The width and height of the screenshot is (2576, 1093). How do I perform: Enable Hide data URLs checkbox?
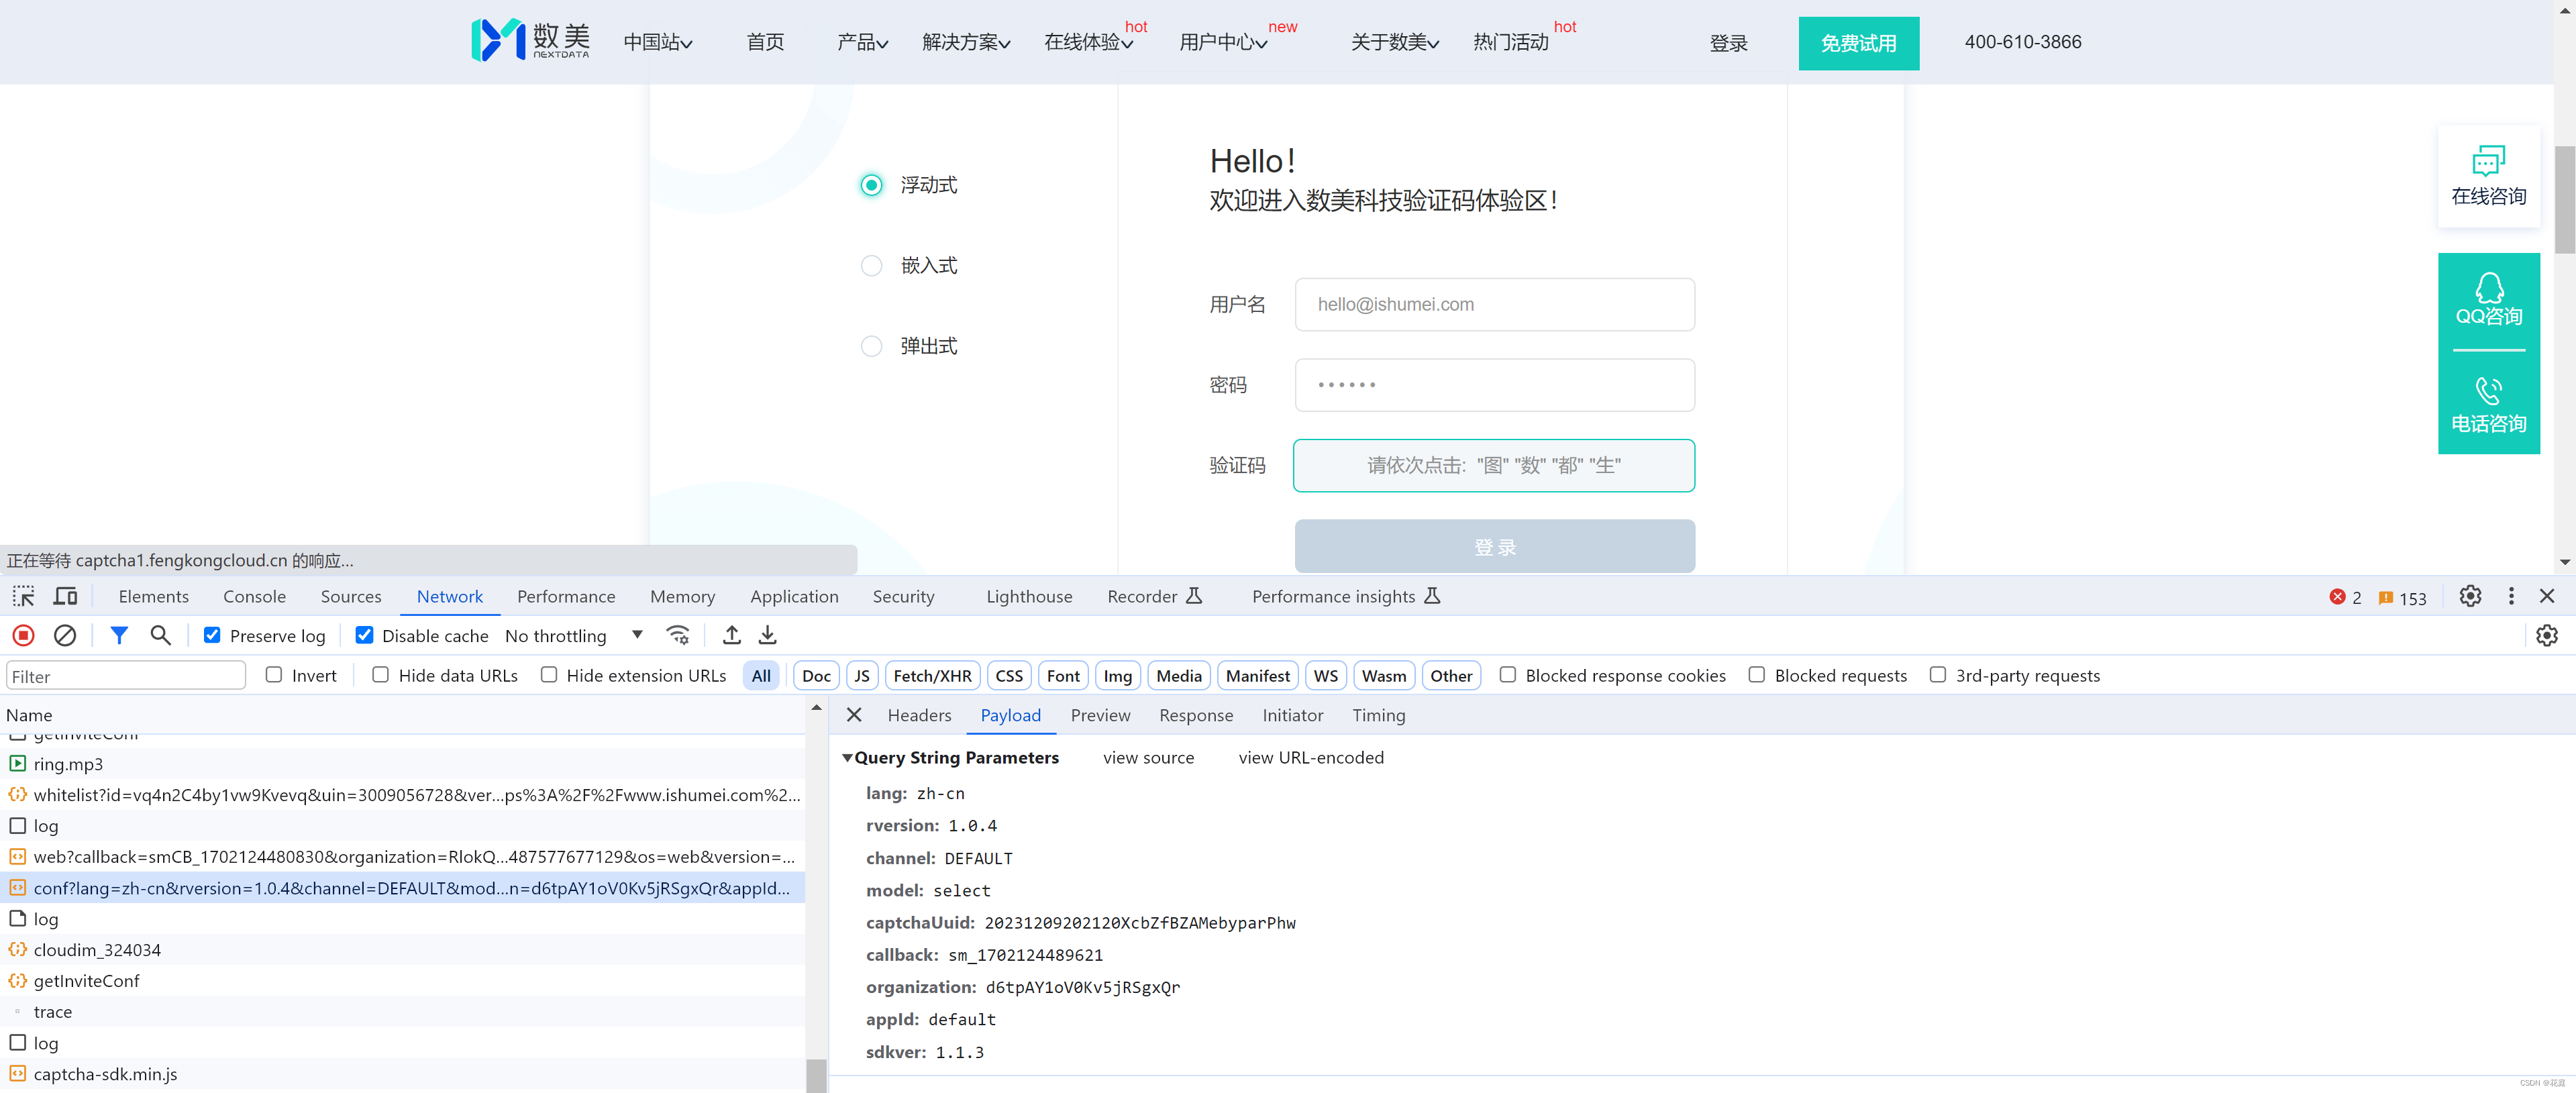tap(381, 675)
